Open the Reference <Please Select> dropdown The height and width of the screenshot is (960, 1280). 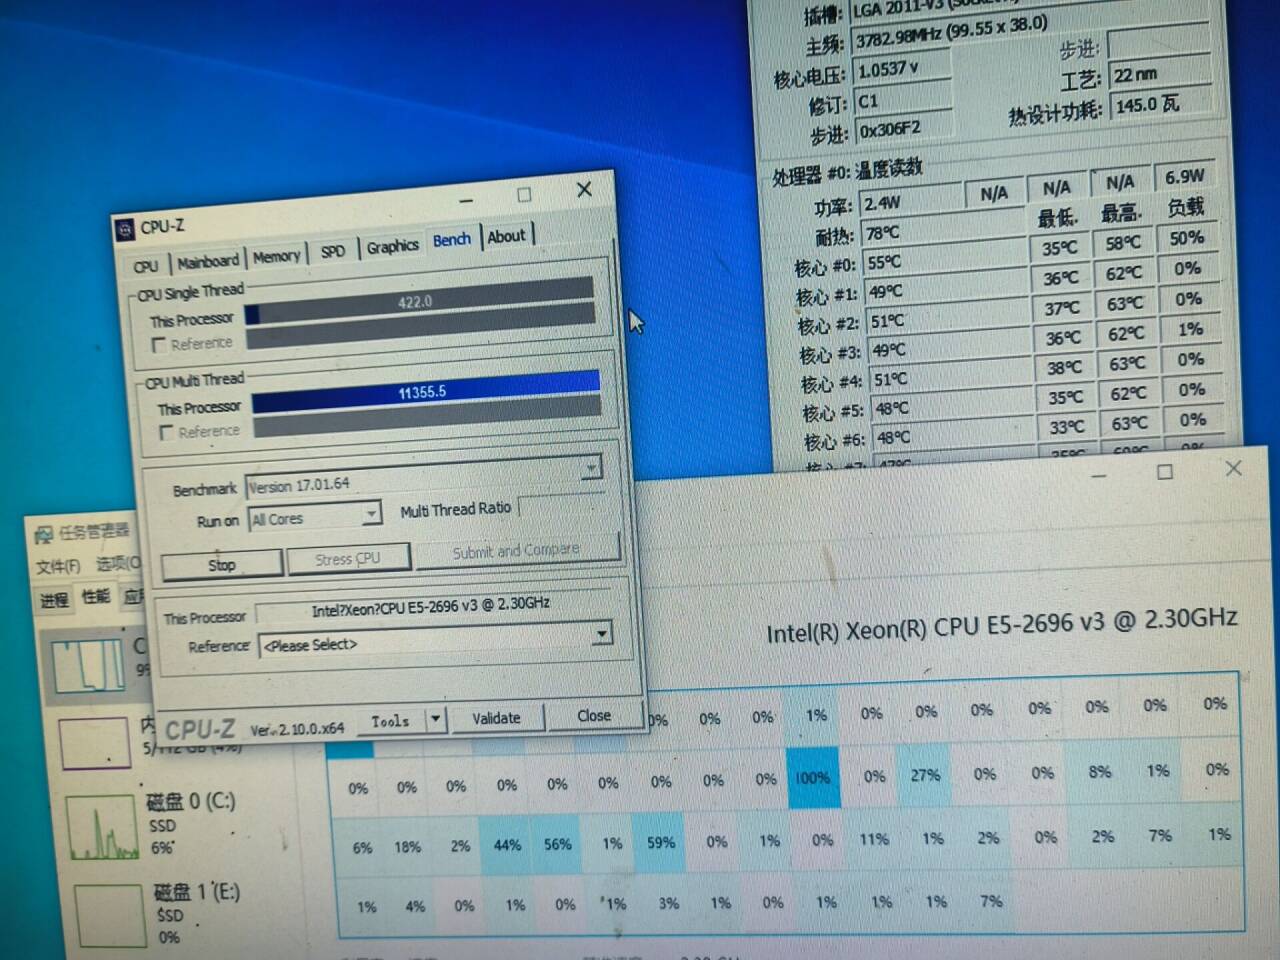pos(601,634)
